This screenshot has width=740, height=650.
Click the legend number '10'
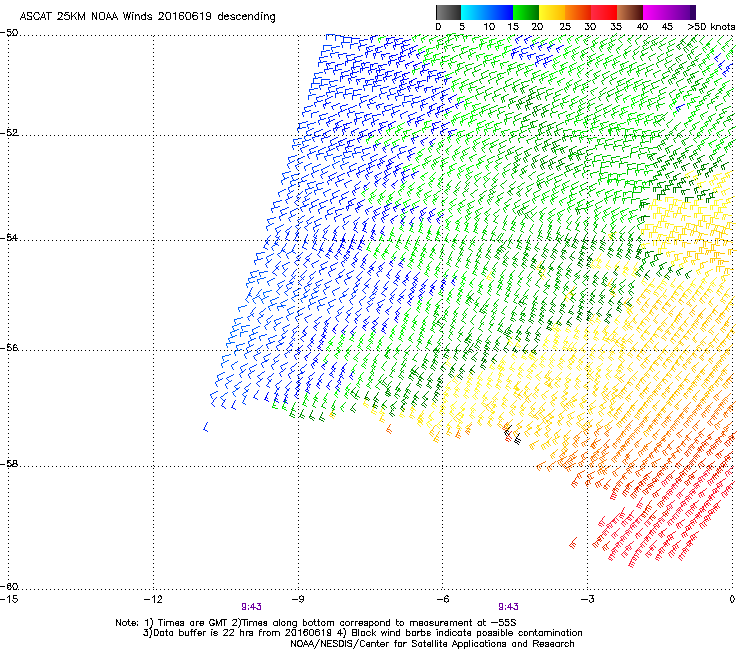pos(489,27)
